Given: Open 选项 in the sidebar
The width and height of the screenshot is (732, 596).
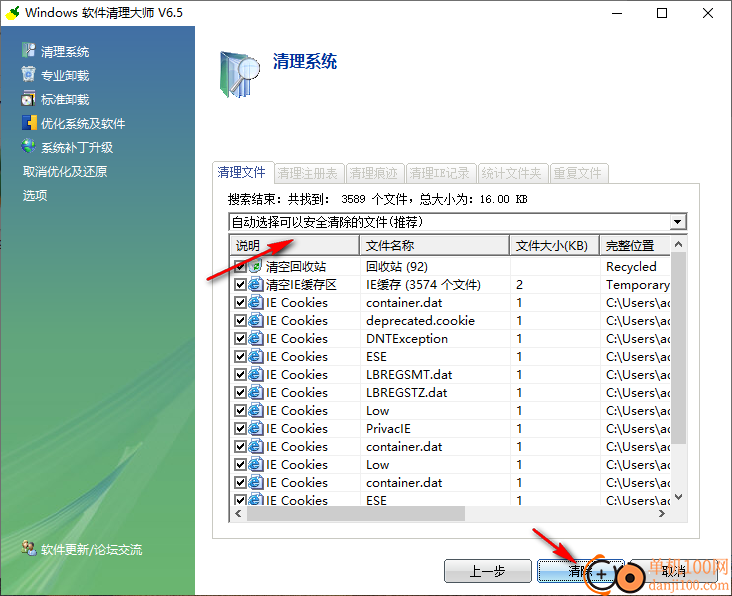Looking at the screenshot, I should 35,195.
